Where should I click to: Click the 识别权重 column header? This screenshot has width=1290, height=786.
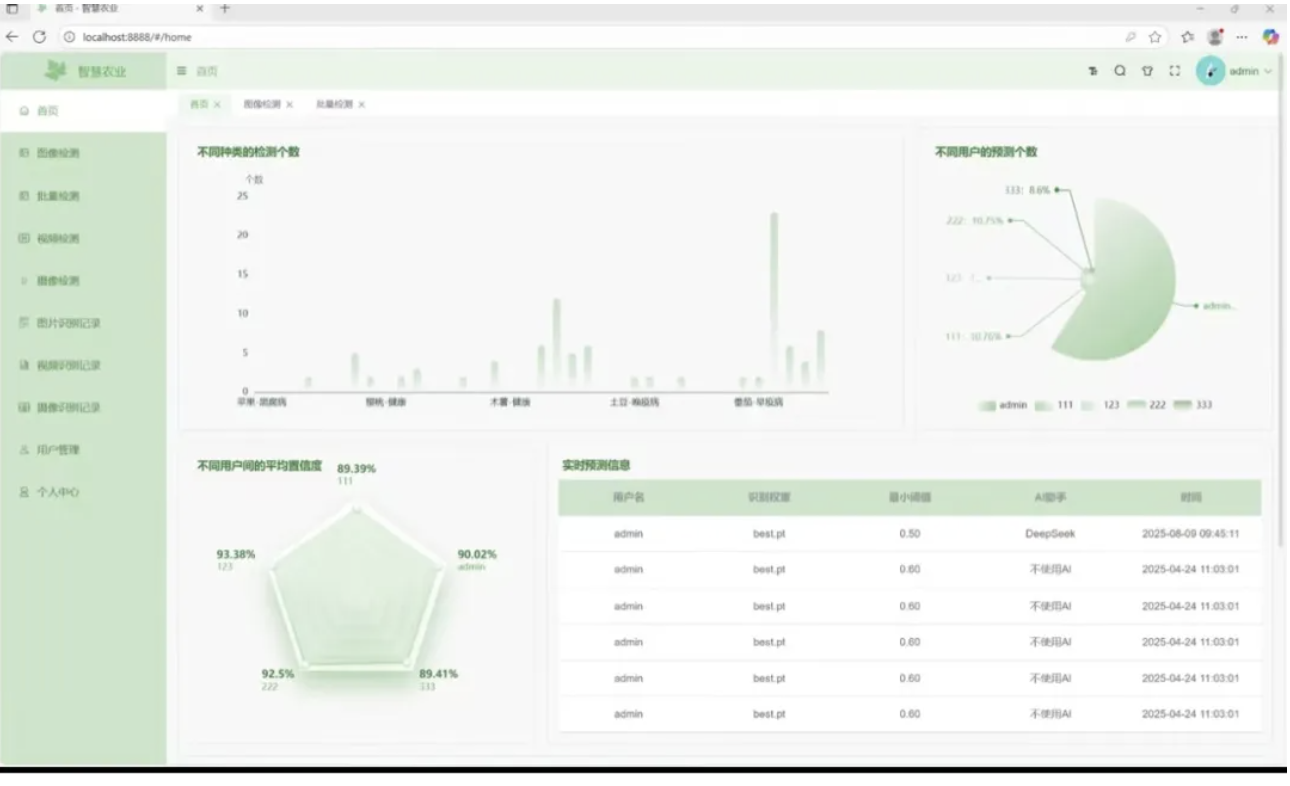click(769, 497)
